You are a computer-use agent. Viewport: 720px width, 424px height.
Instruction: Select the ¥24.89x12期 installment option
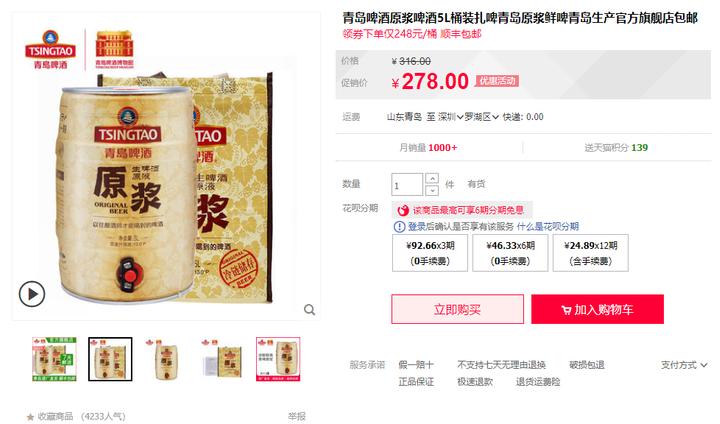point(591,253)
